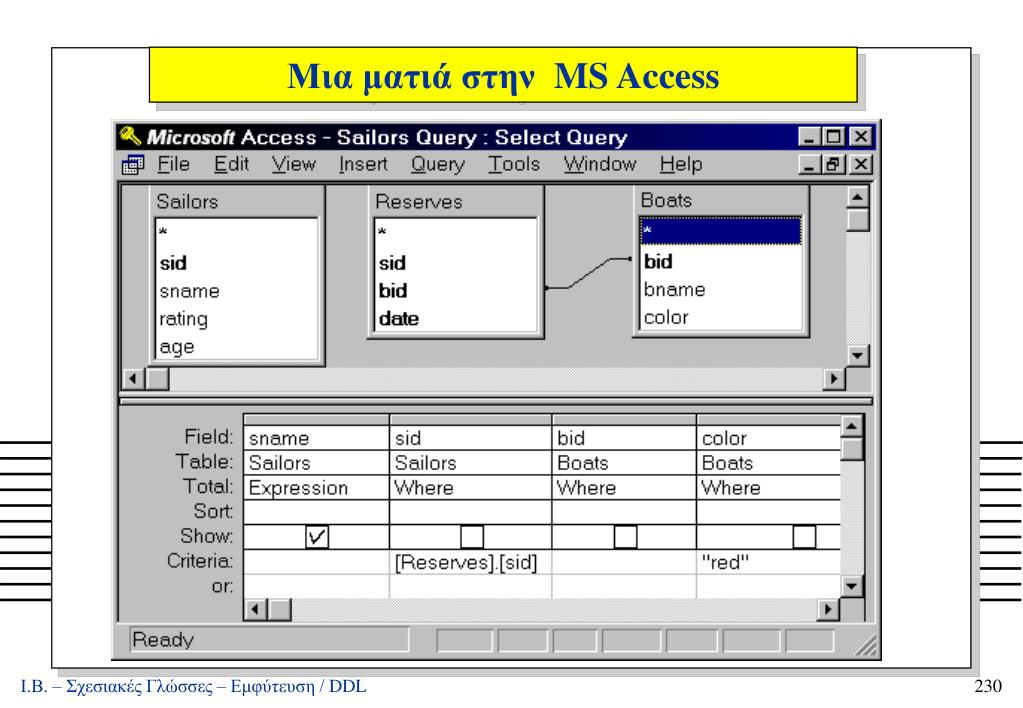Image resolution: width=1023 pixels, height=708 pixels.
Task: Restore the inner query window
Action: tap(834, 164)
